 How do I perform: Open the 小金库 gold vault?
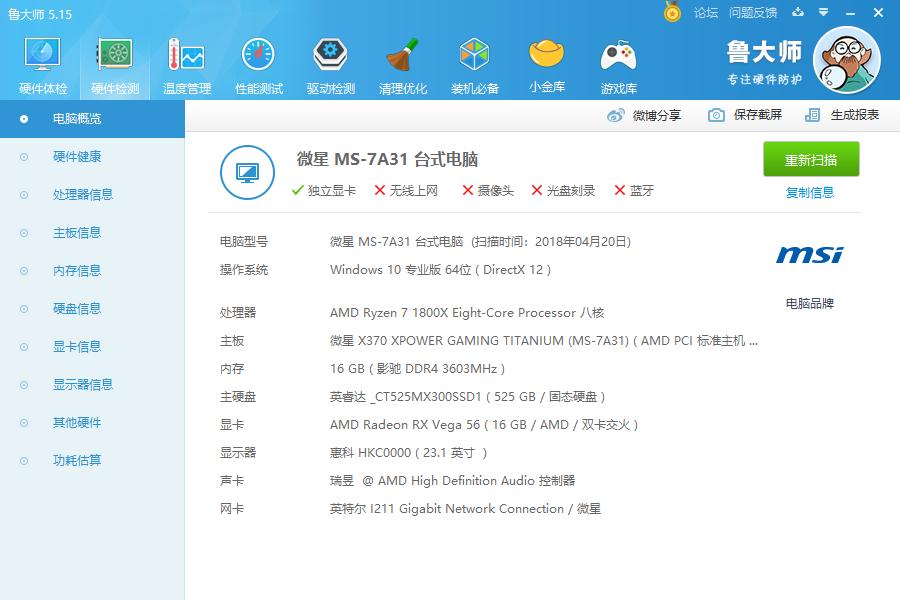(546, 62)
